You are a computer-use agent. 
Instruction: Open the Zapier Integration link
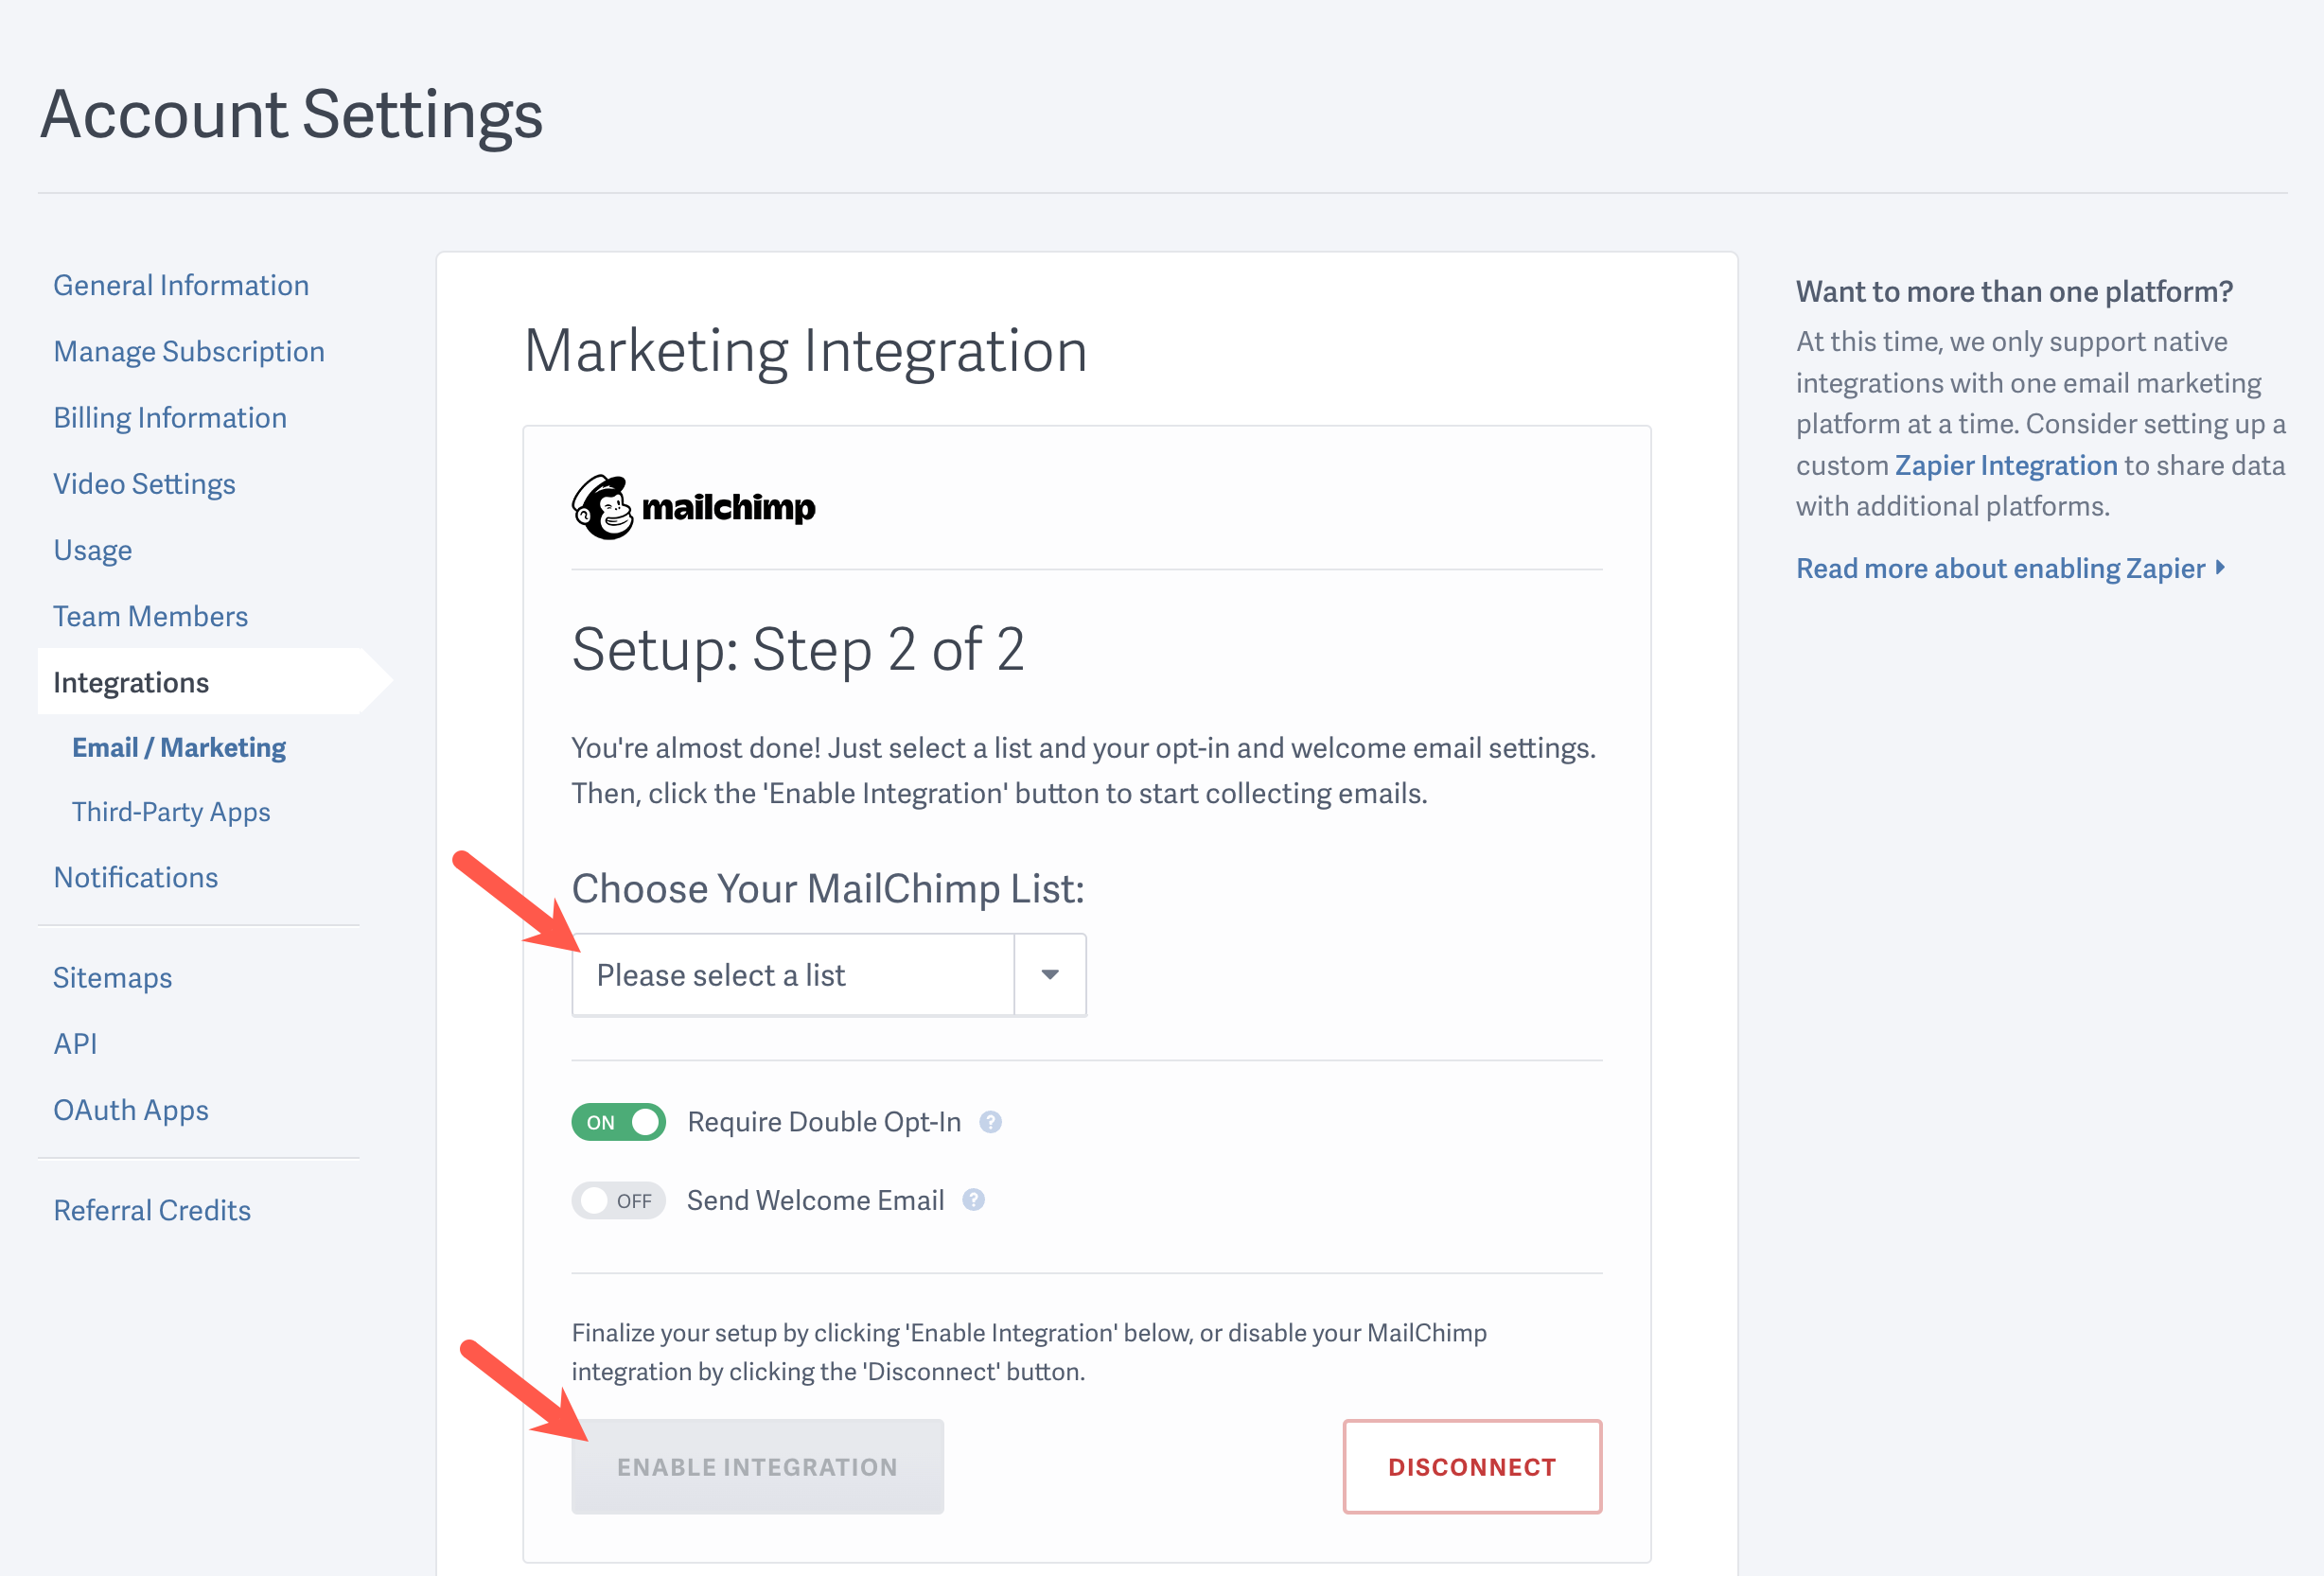pyautogui.click(x=2005, y=465)
